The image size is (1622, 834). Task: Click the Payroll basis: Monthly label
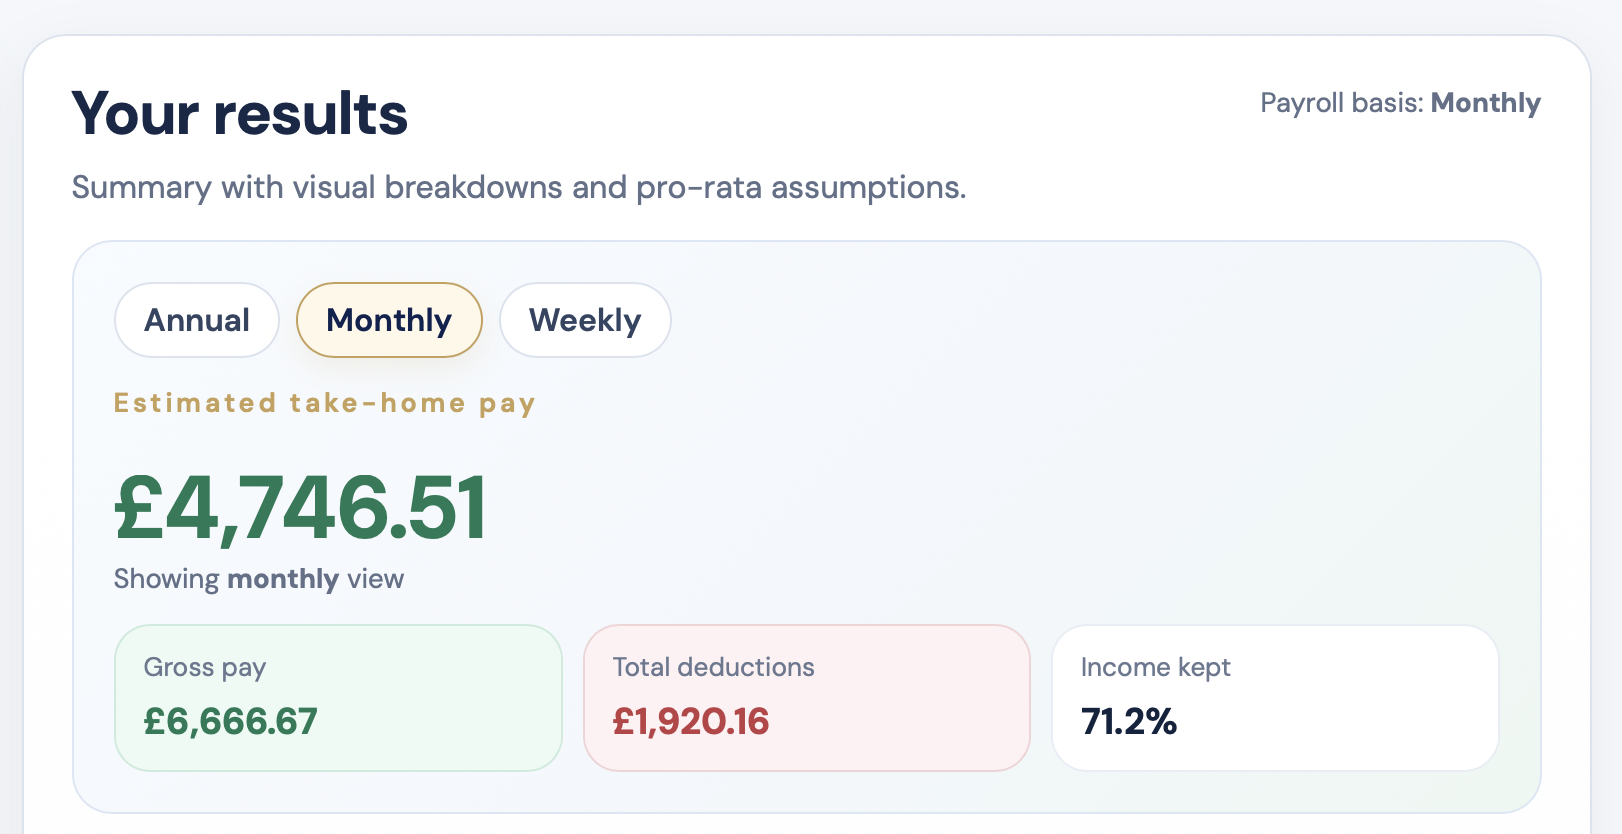click(1399, 103)
